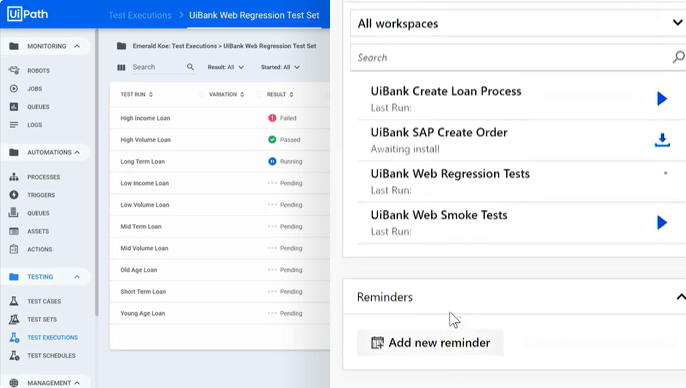The image size is (686, 388).
Task: Select the High Volume Loan test run
Action: tap(220, 140)
